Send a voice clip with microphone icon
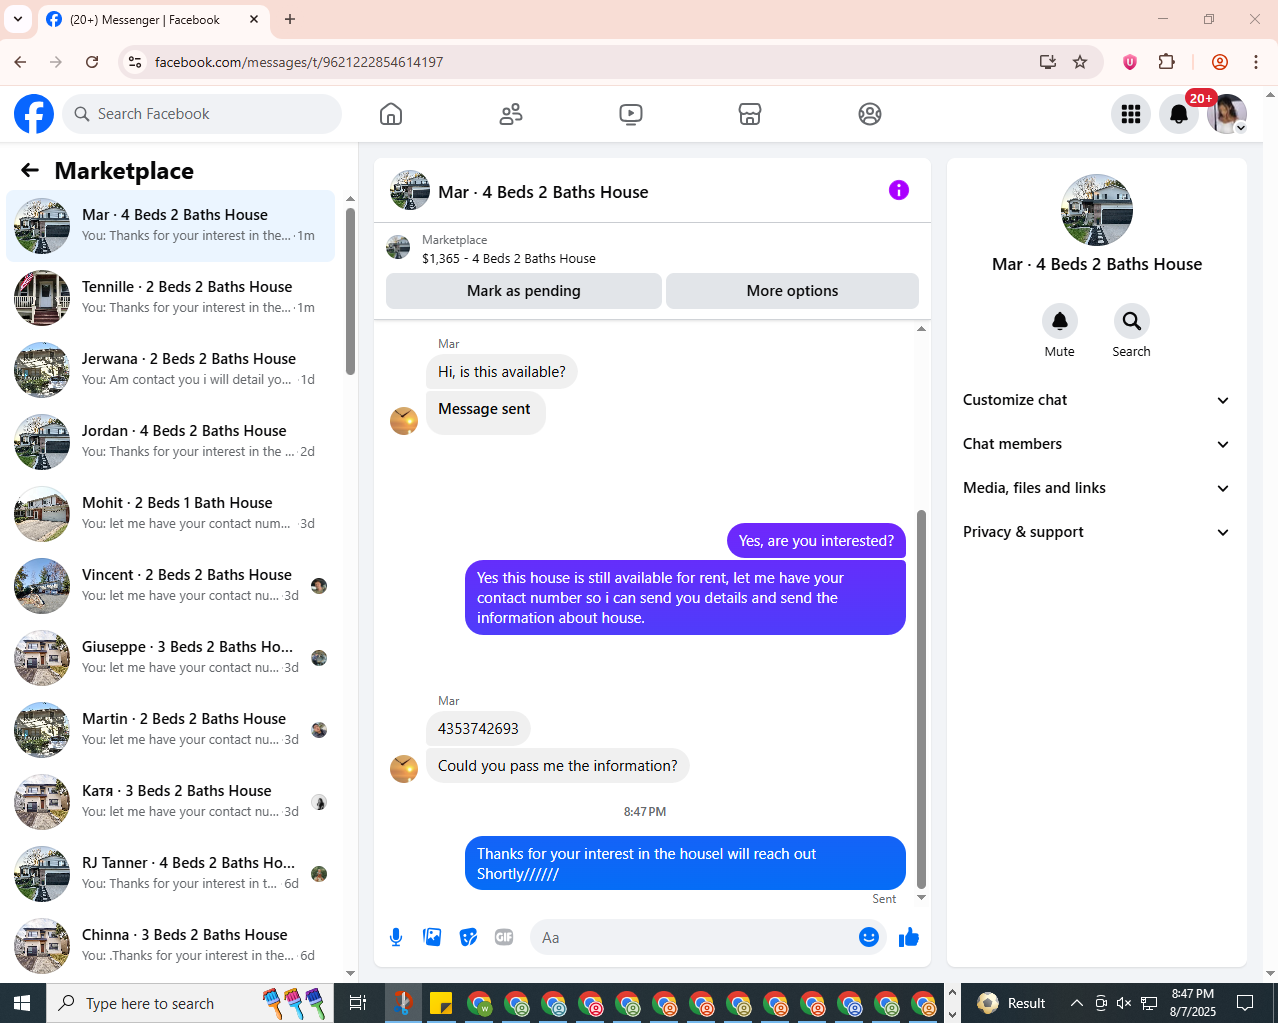The height and width of the screenshot is (1023, 1278). tap(396, 937)
